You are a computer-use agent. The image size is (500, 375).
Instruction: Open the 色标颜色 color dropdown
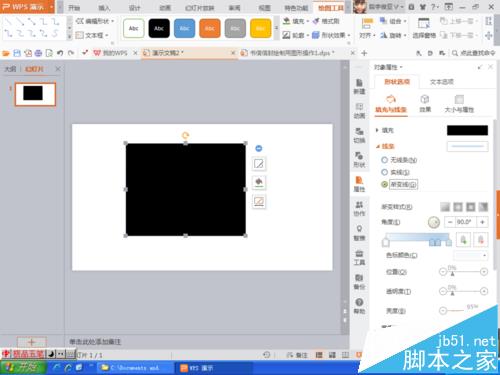point(470,256)
